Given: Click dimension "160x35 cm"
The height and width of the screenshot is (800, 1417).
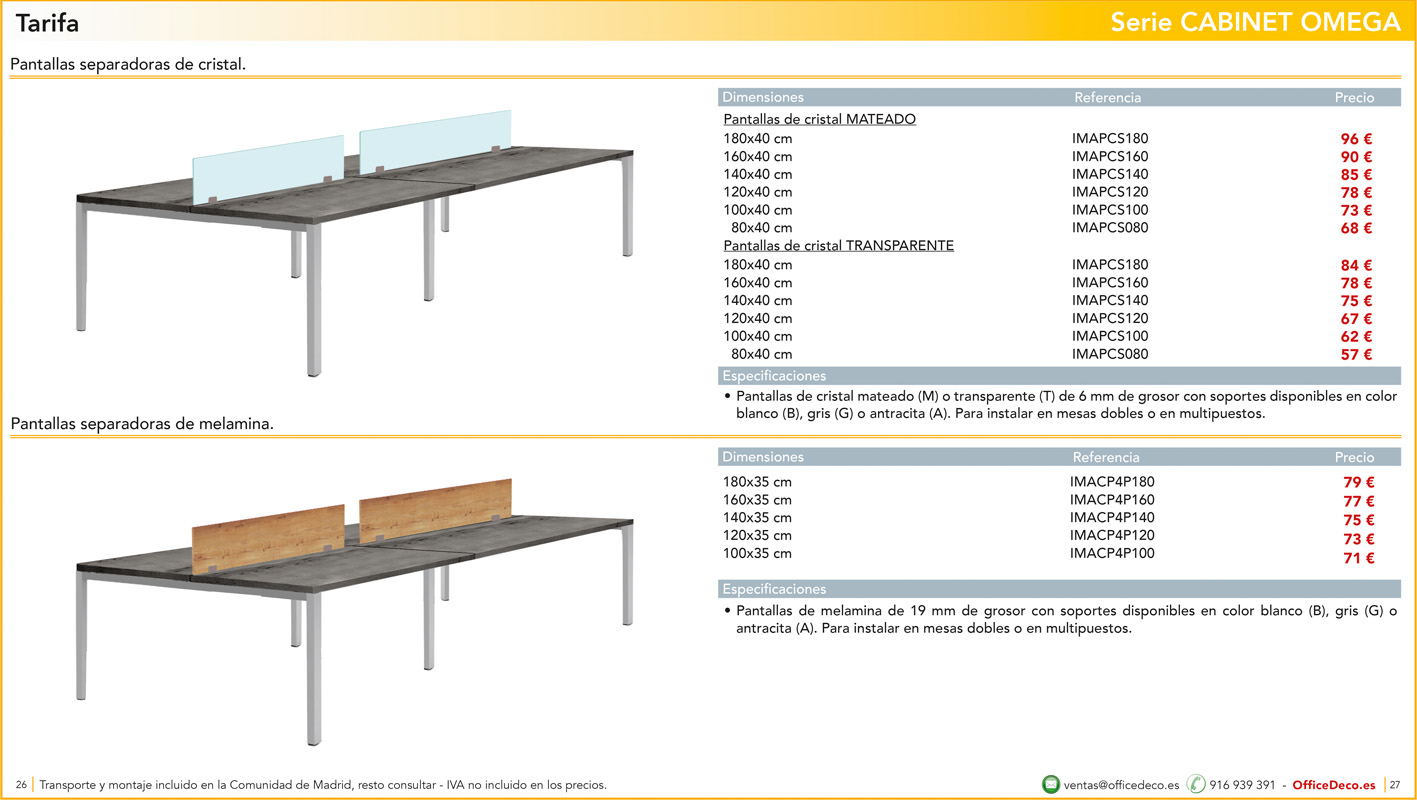Looking at the screenshot, I should (x=757, y=500).
